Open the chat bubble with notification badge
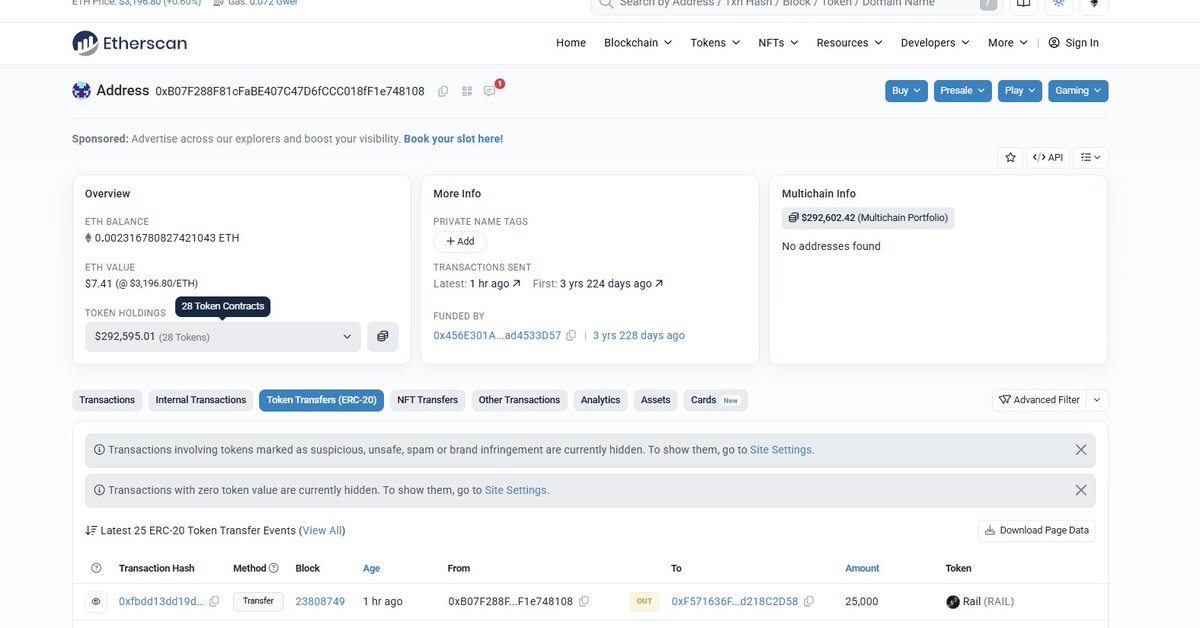Screen dimensions: 1200x628 pyautogui.click(x=489, y=90)
